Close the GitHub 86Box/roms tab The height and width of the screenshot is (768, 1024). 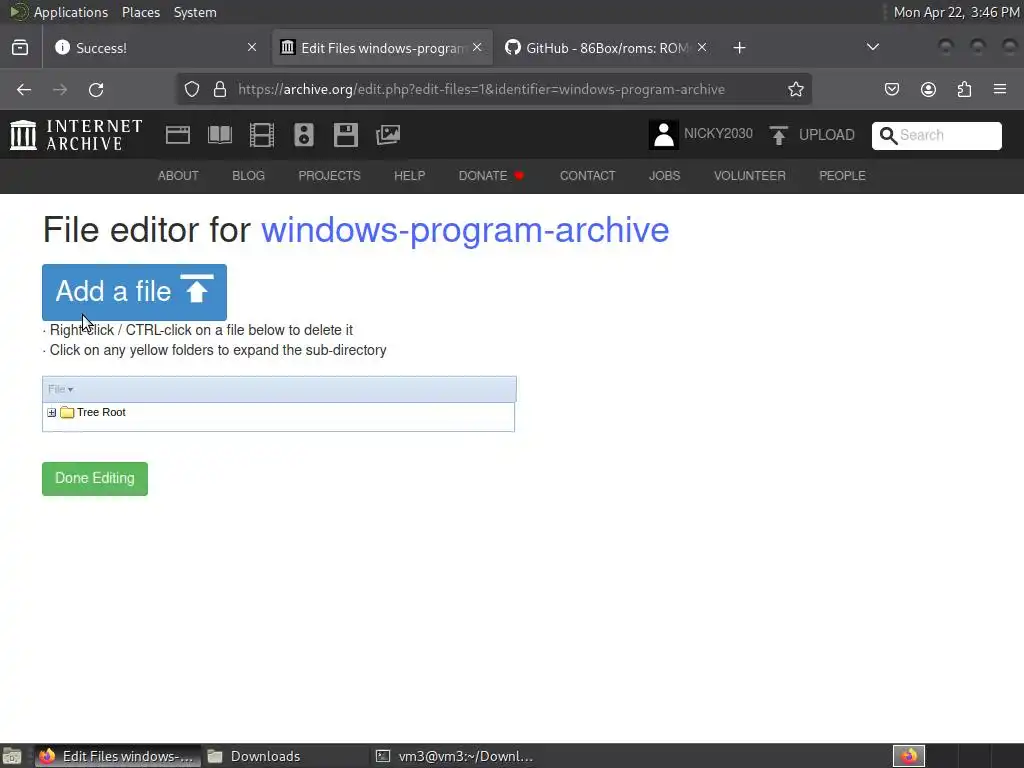pyautogui.click(x=702, y=48)
